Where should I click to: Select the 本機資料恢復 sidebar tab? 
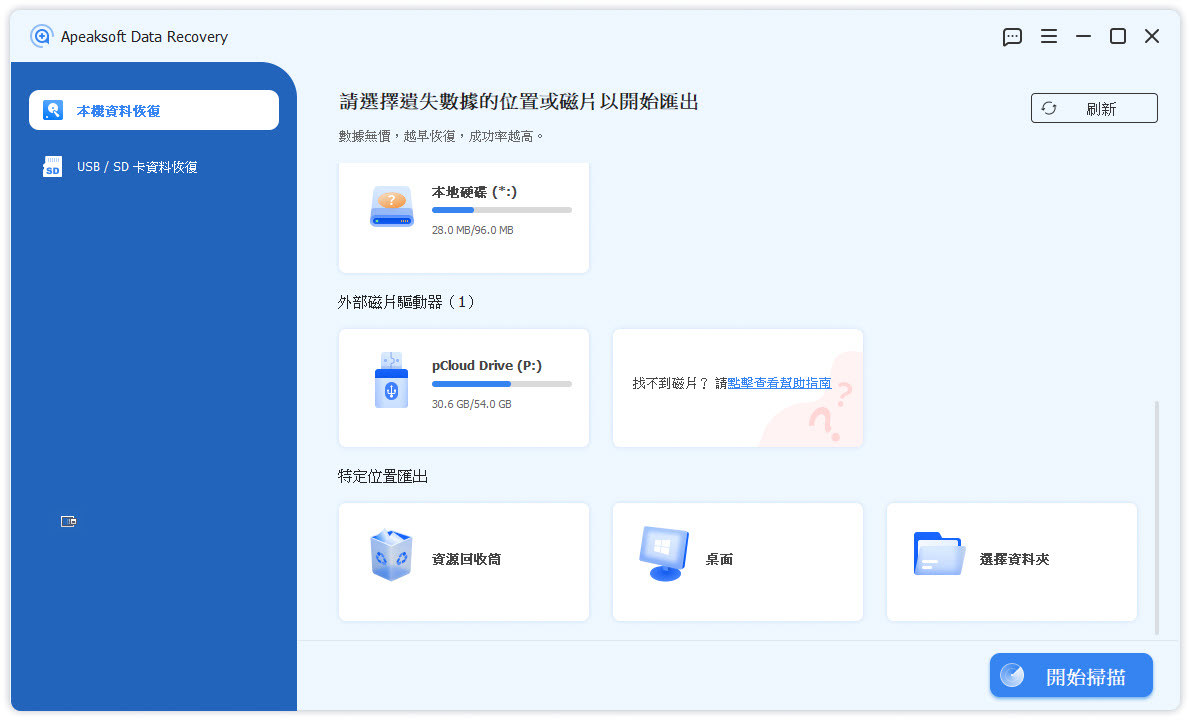click(x=154, y=110)
